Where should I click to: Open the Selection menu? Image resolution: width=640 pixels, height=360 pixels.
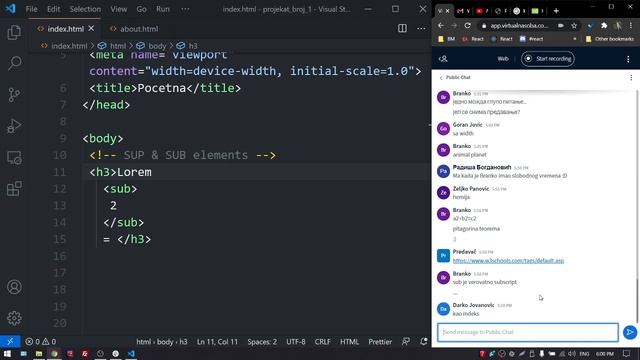click(85, 9)
